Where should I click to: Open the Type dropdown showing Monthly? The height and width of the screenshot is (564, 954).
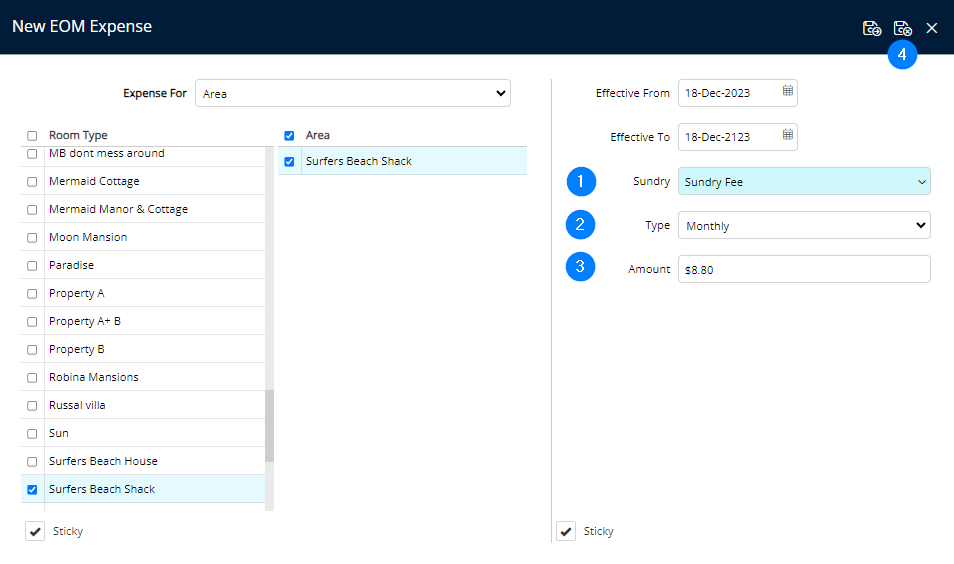[804, 226]
